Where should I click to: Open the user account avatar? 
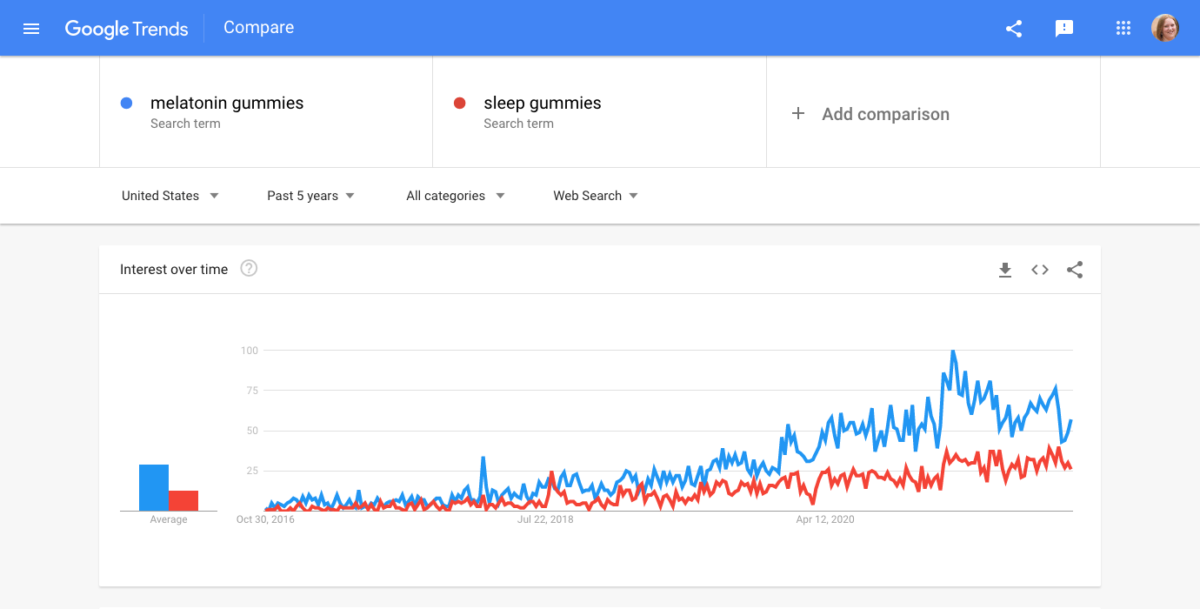tap(1165, 28)
